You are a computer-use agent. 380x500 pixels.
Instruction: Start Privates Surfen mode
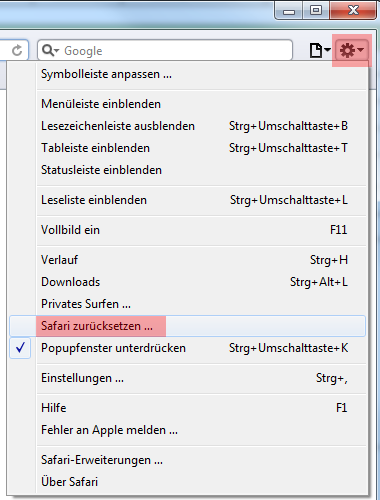[x=188, y=304]
